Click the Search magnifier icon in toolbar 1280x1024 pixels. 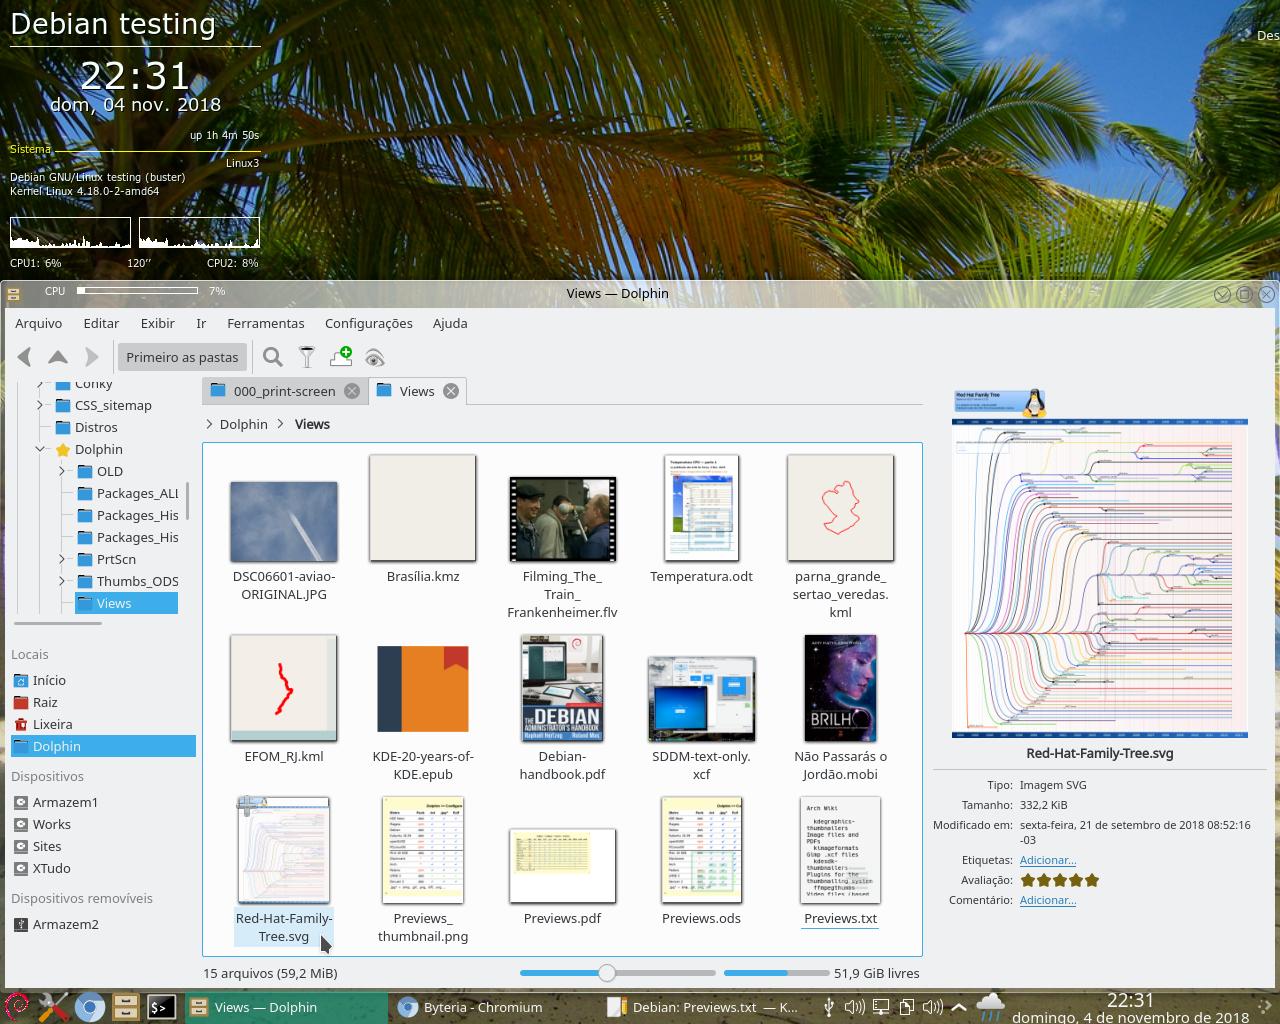(x=272, y=357)
